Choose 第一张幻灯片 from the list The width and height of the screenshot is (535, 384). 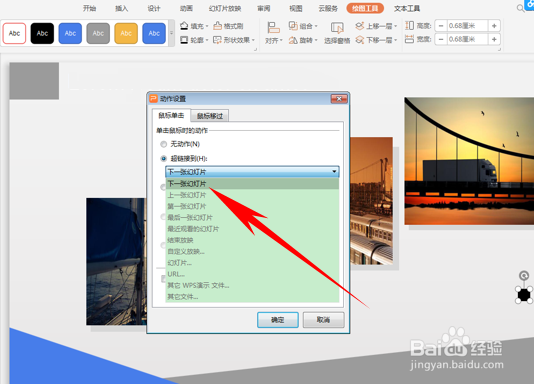252,206
